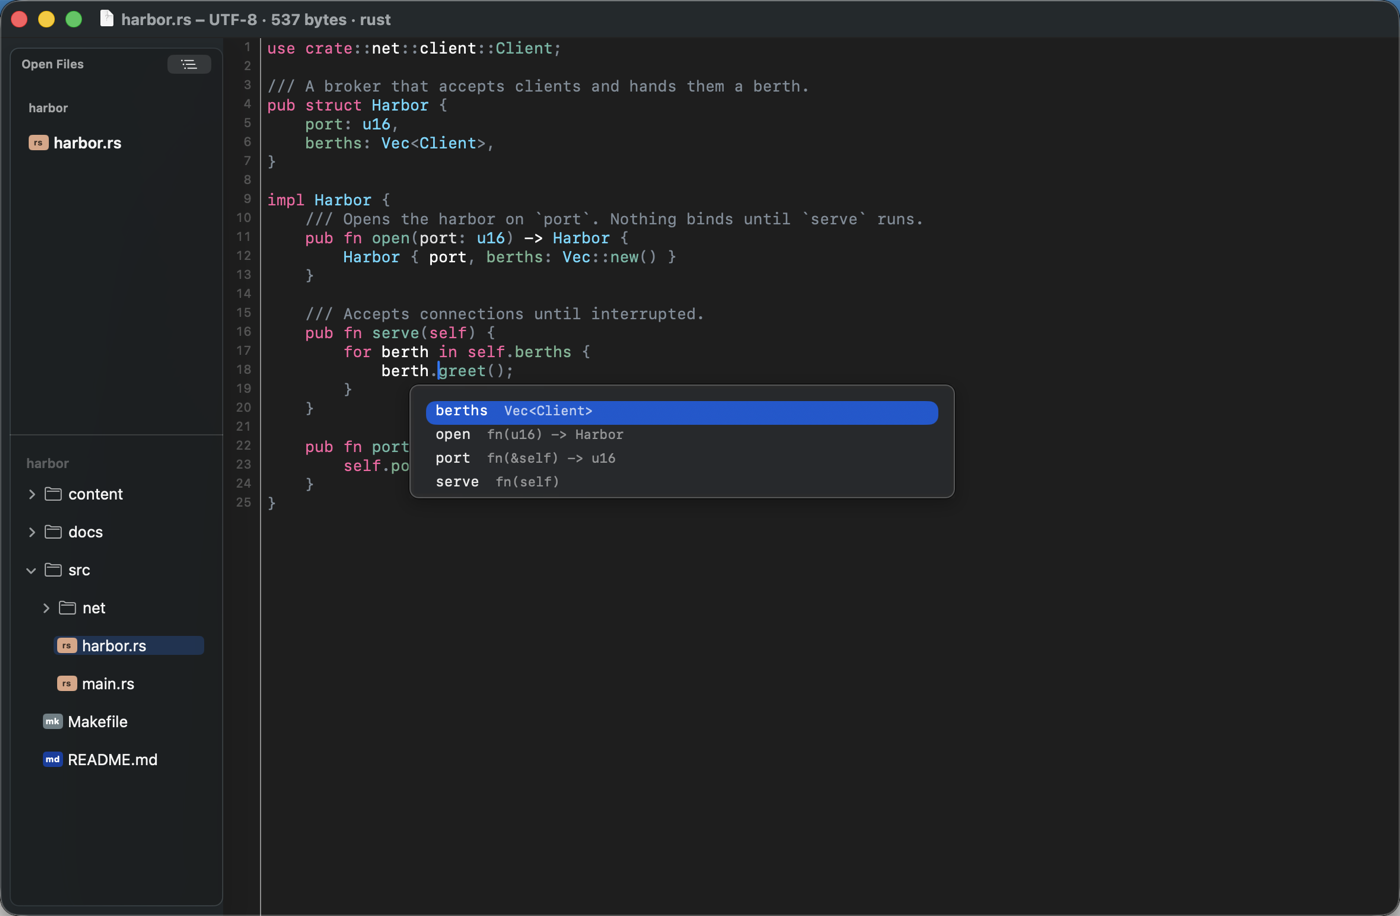Click the 'pub fn open(port: u16)' line
This screenshot has width=1400, height=916.
467,238
